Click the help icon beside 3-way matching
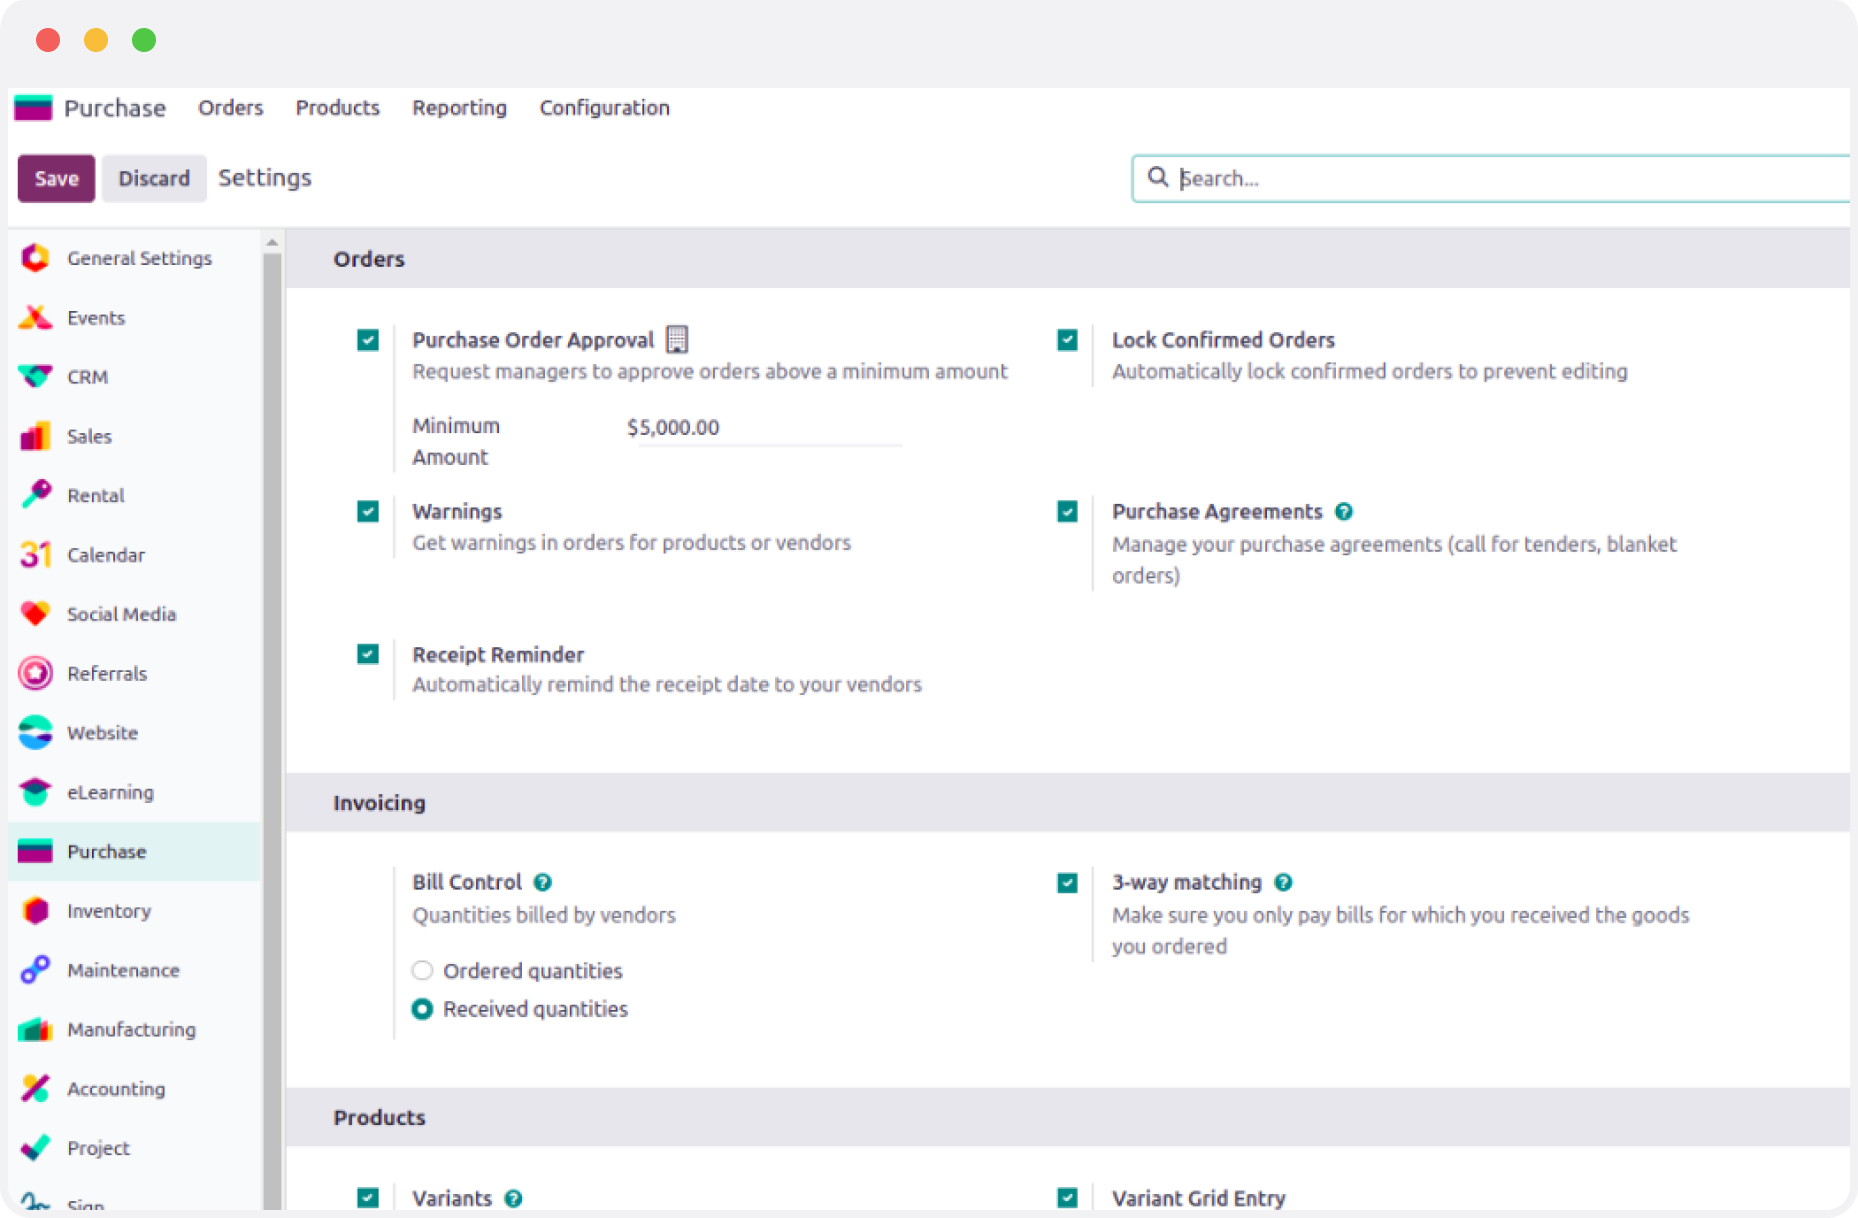The height and width of the screenshot is (1218, 1858). tap(1283, 882)
